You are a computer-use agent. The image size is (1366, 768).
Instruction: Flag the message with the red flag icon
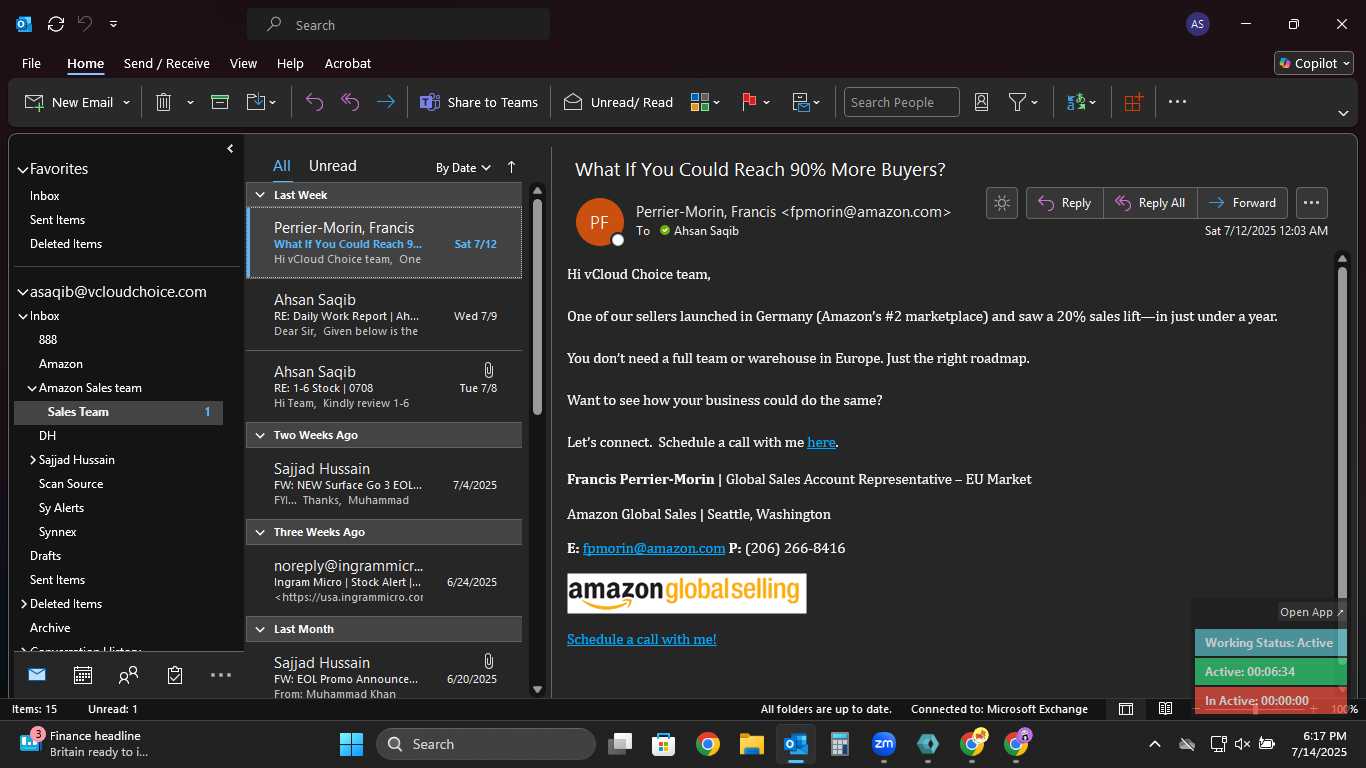[749, 102]
